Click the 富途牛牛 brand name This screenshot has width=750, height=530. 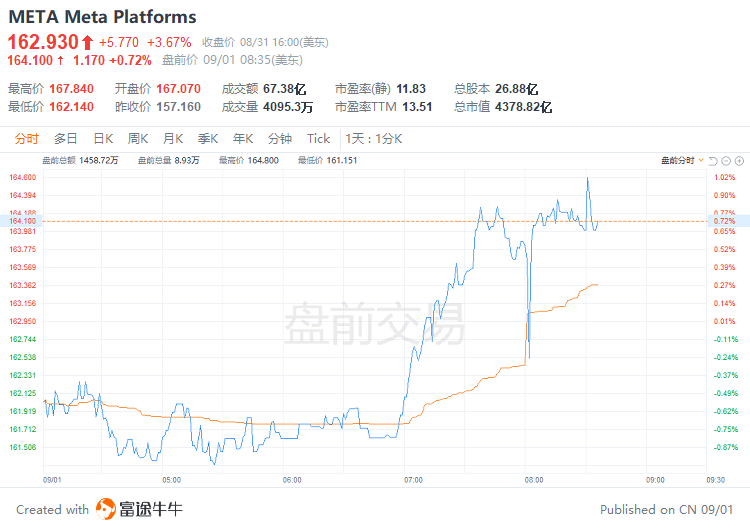[x=151, y=509]
